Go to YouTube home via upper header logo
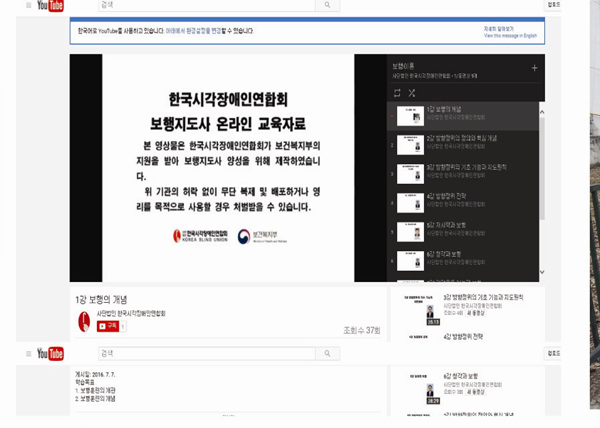Screen dimensions: 600x428 tap(50, 5)
